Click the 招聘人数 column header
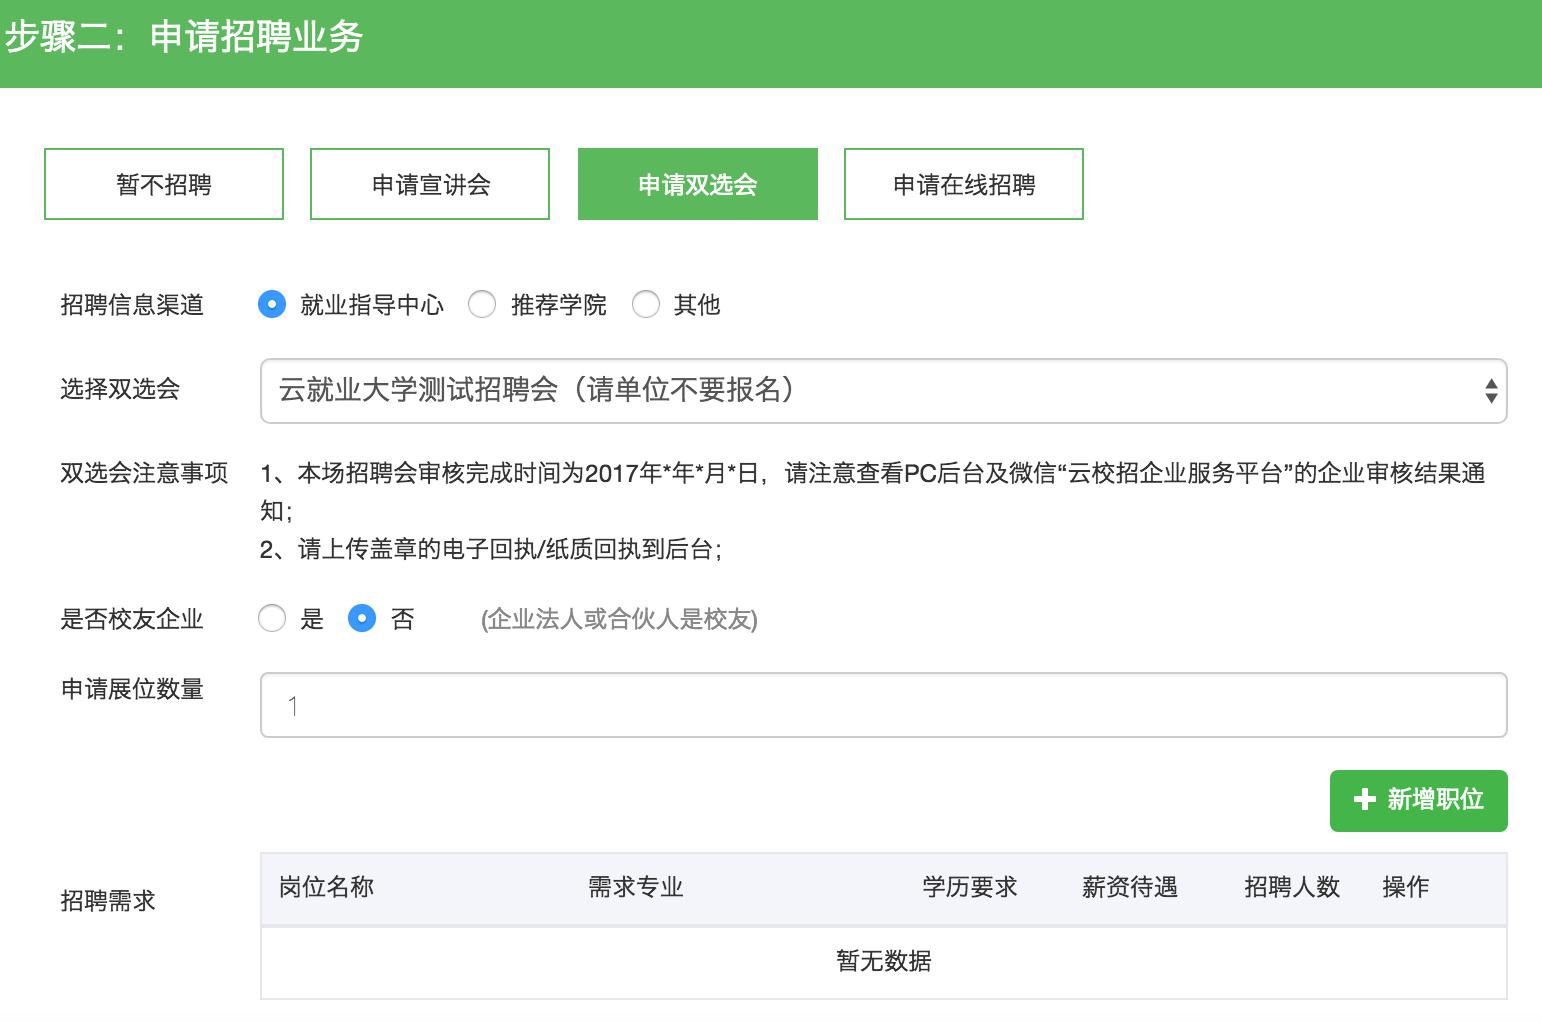Image resolution: width=1542 pixels, height=1022 pixels. (1291, 887)
